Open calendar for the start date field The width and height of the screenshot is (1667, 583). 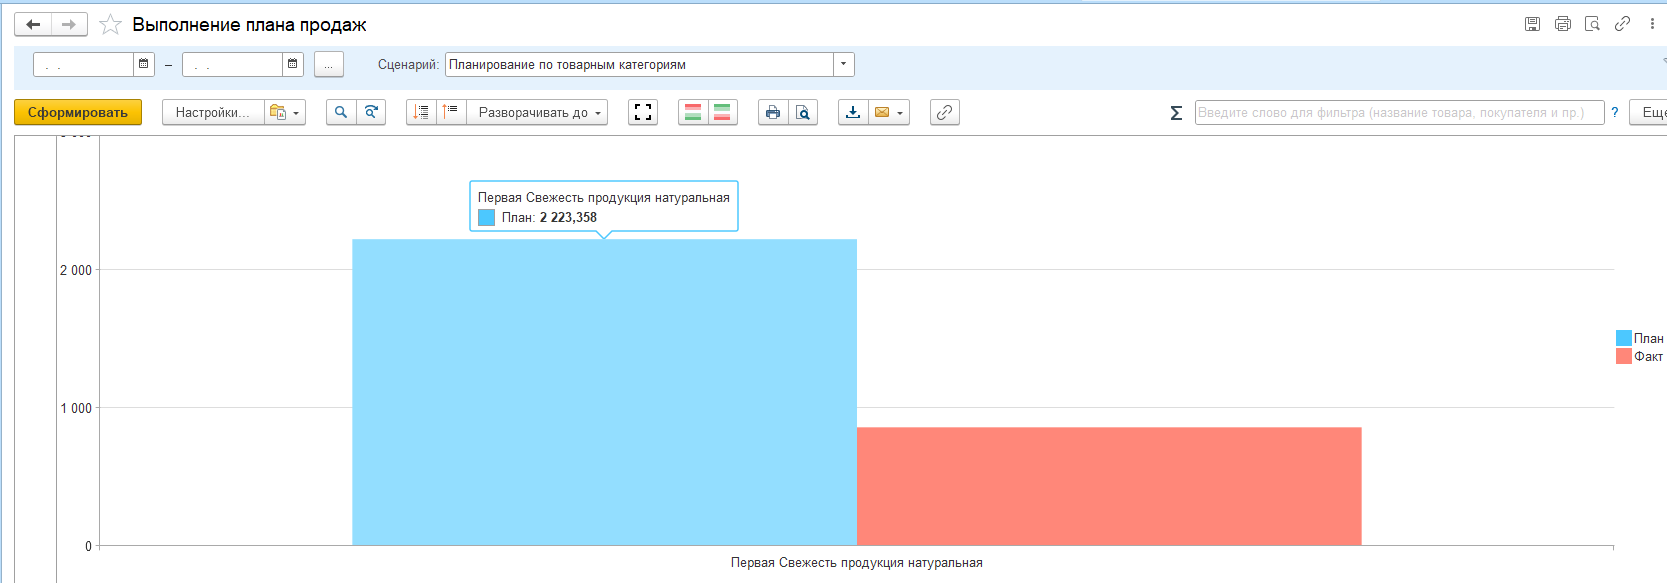coord(144,64)
